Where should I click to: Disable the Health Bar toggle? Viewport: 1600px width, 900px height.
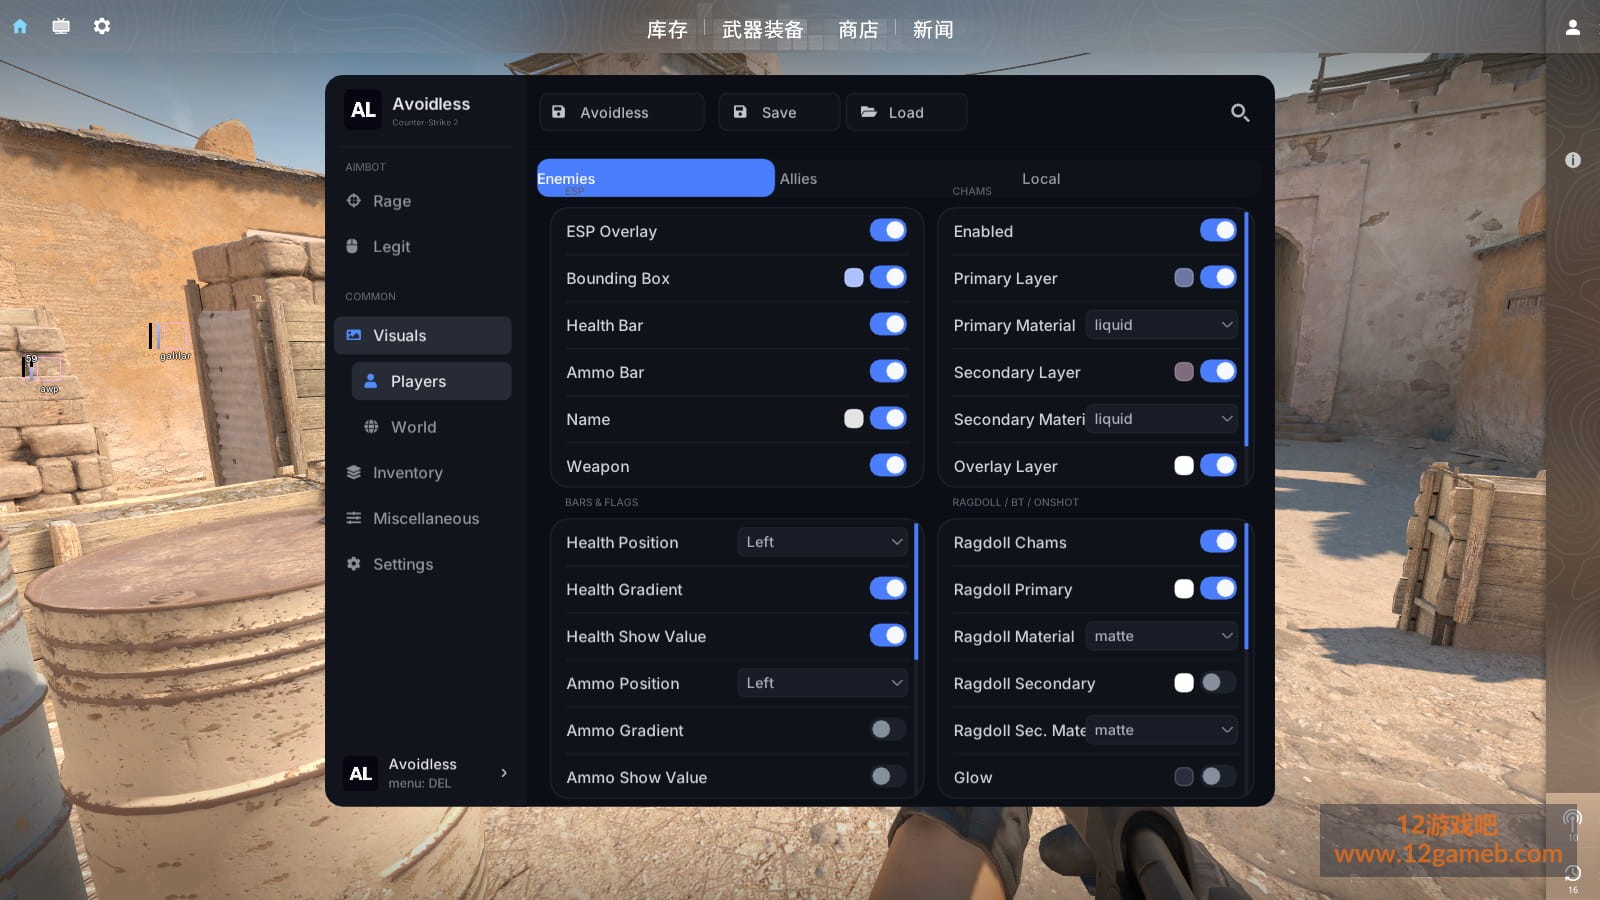888,325
